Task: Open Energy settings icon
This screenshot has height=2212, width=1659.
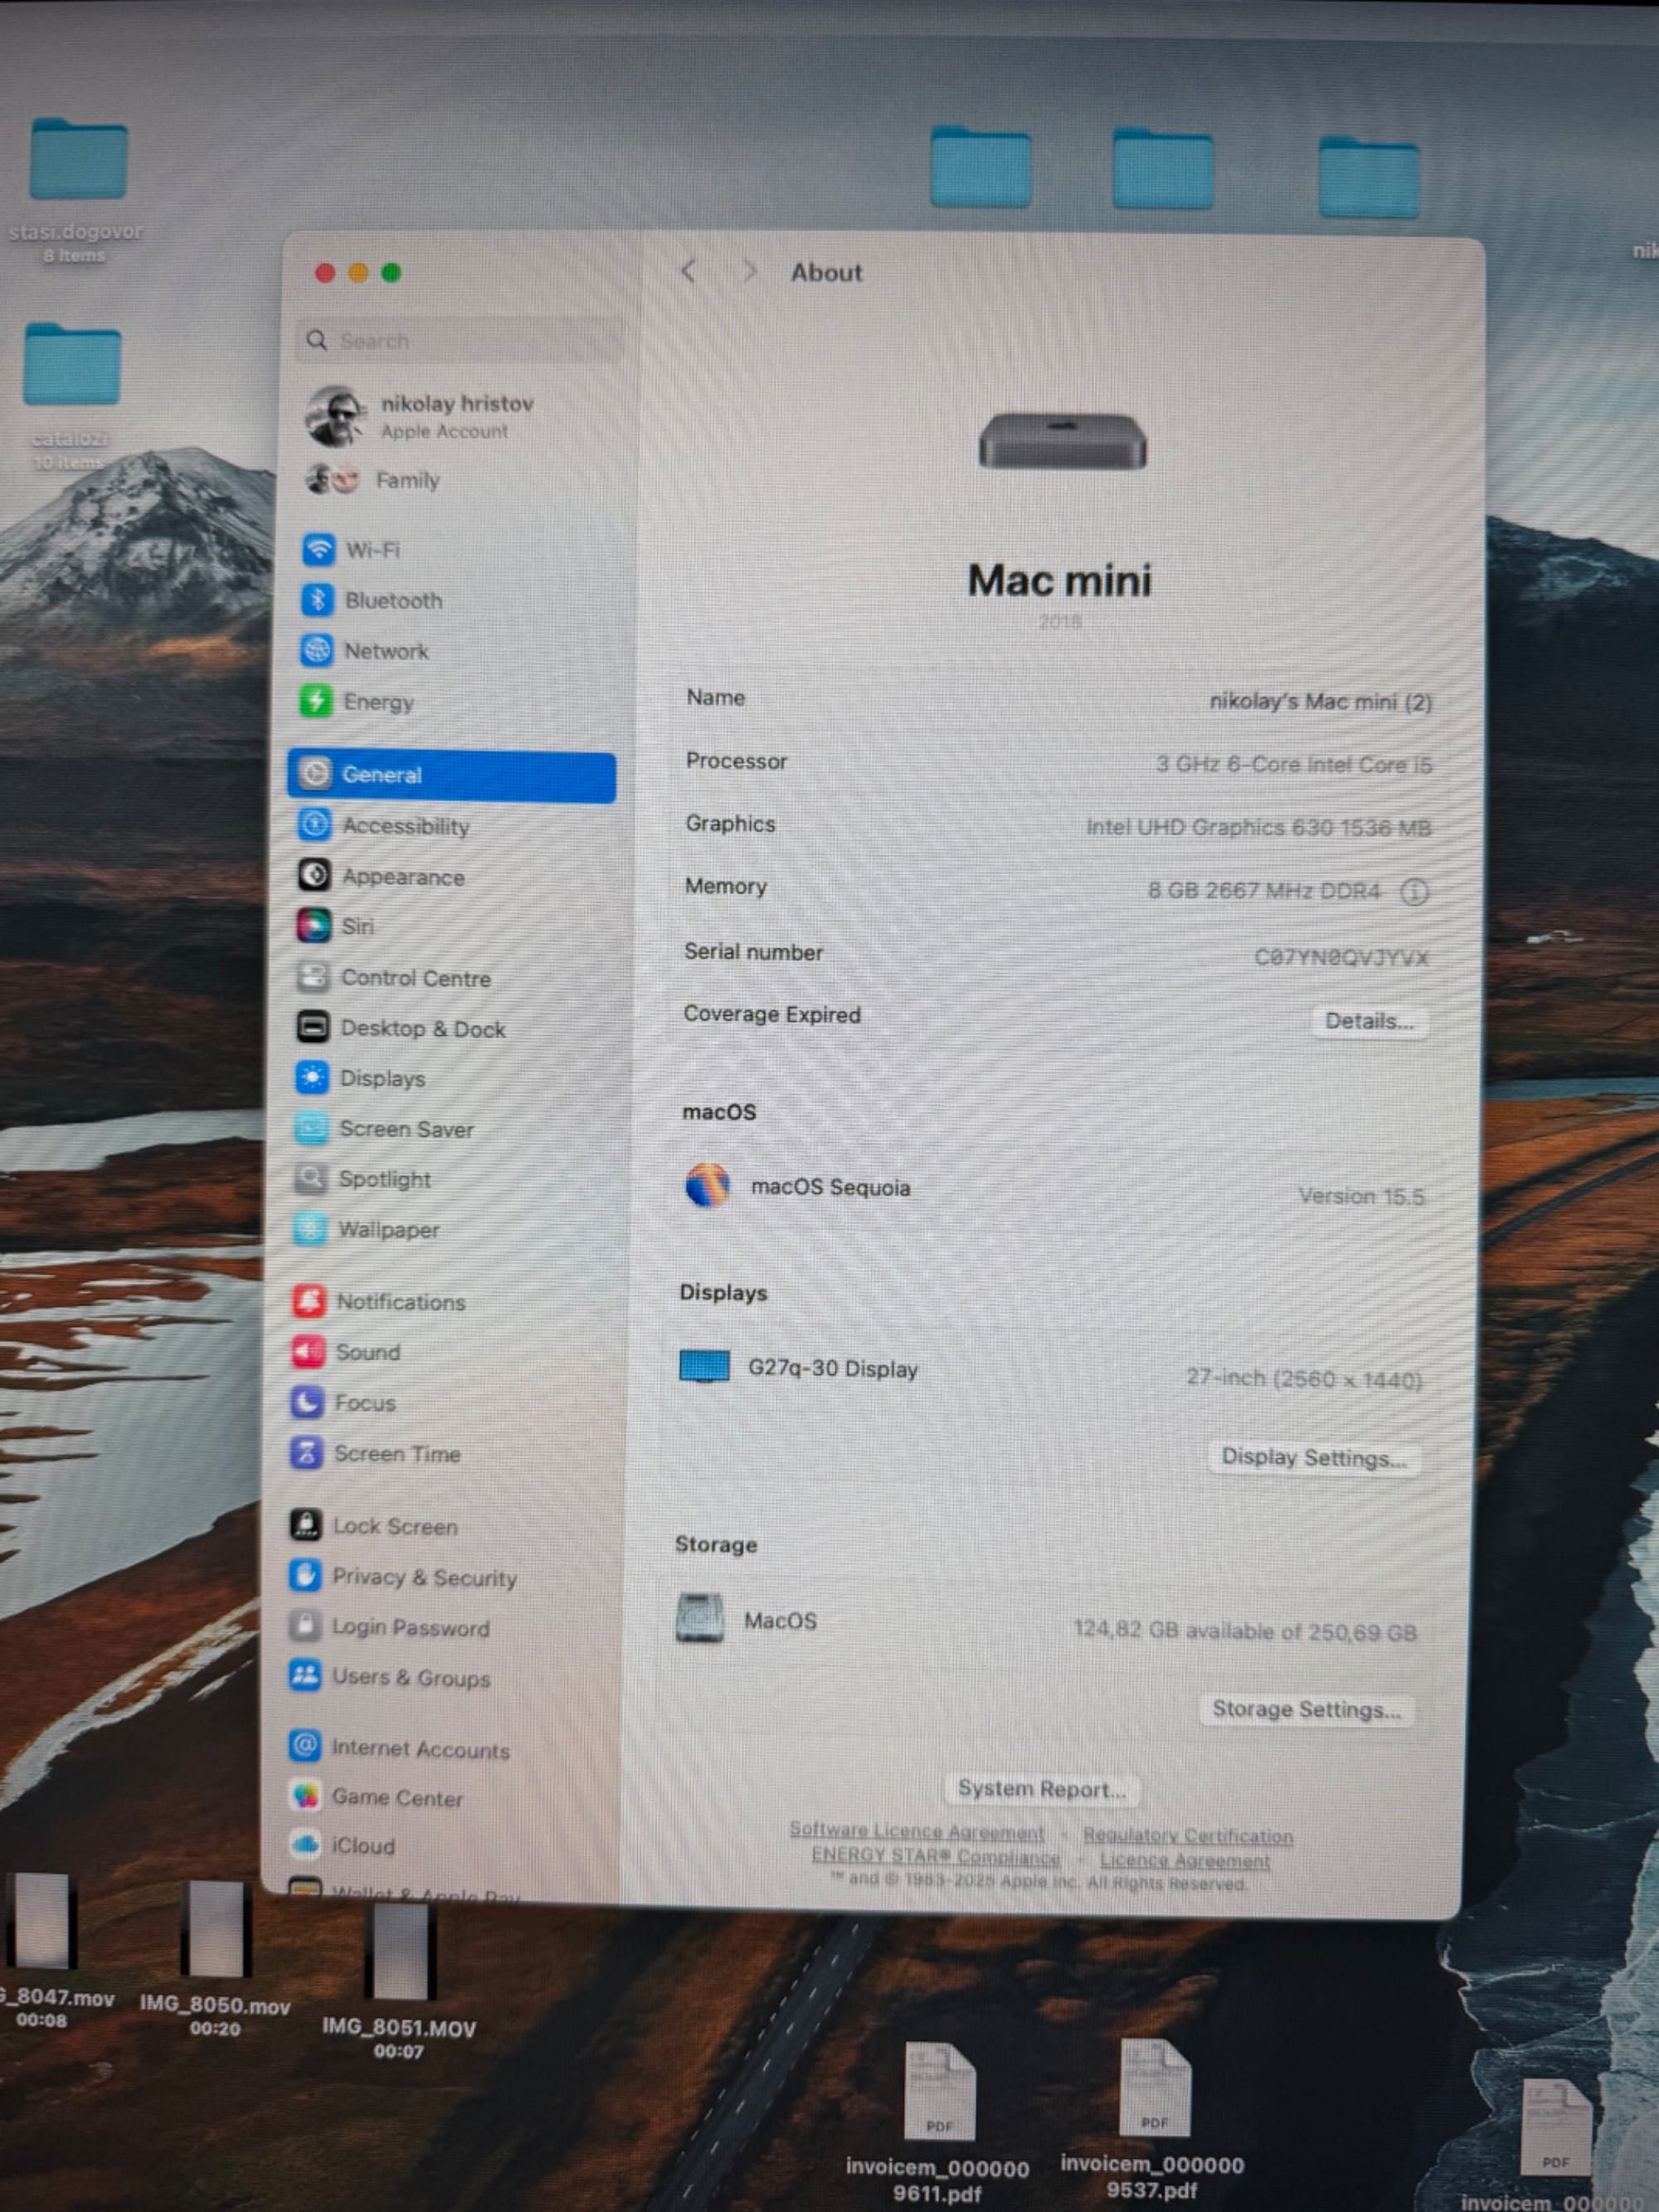Action: pyautogui.click(x=316, y=701)
